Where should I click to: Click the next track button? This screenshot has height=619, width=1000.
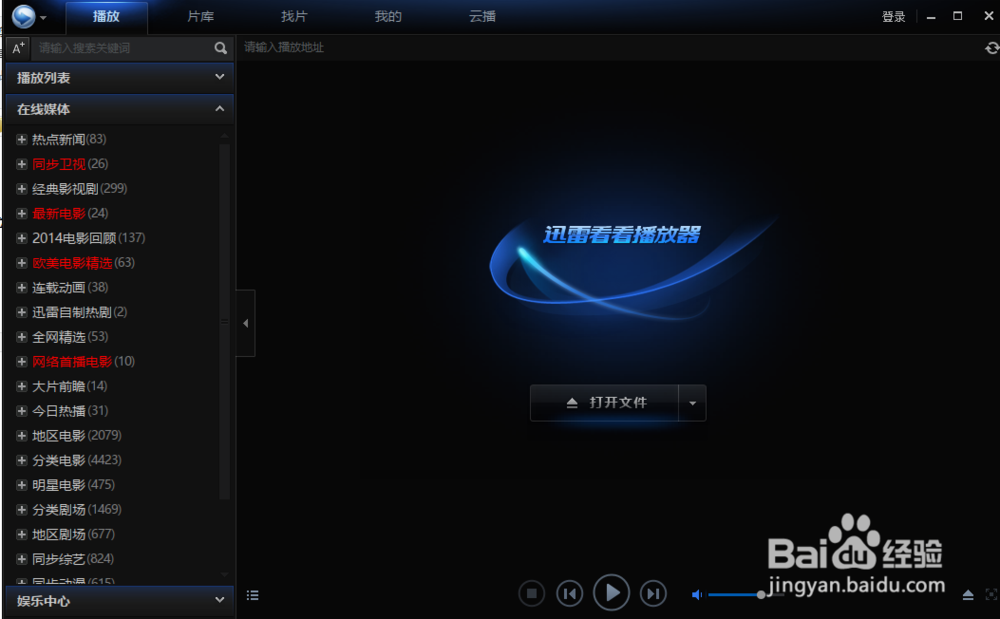[x=653, y=594]
